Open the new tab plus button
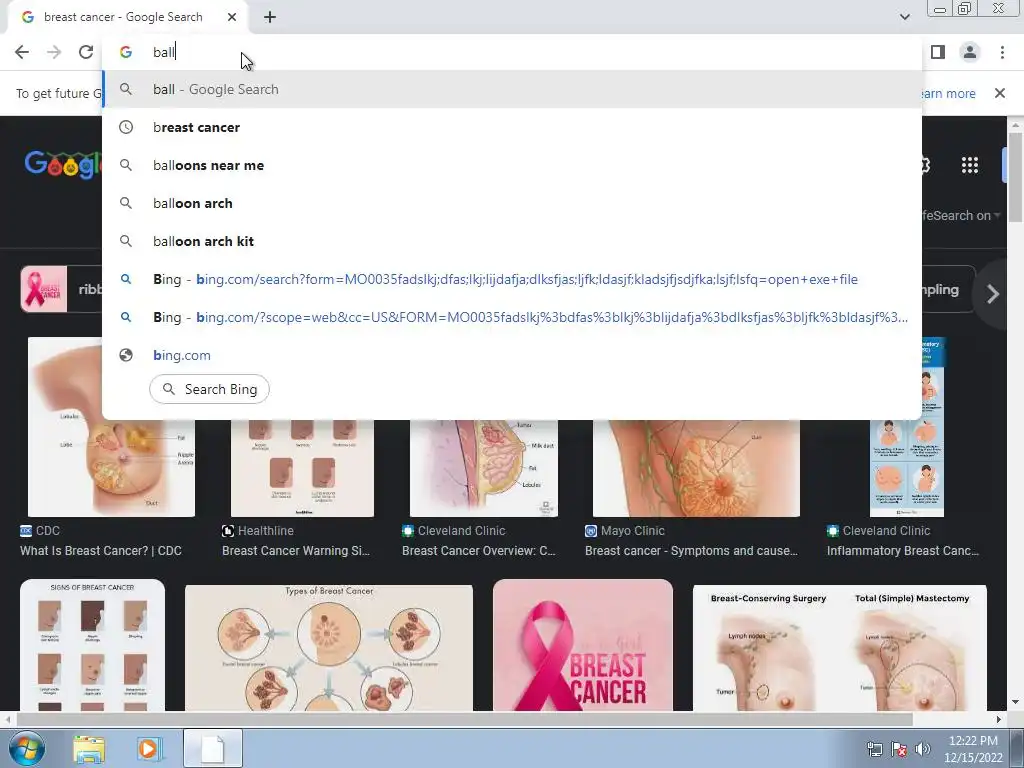The image size is (1024, 768). tap(270, 17)
